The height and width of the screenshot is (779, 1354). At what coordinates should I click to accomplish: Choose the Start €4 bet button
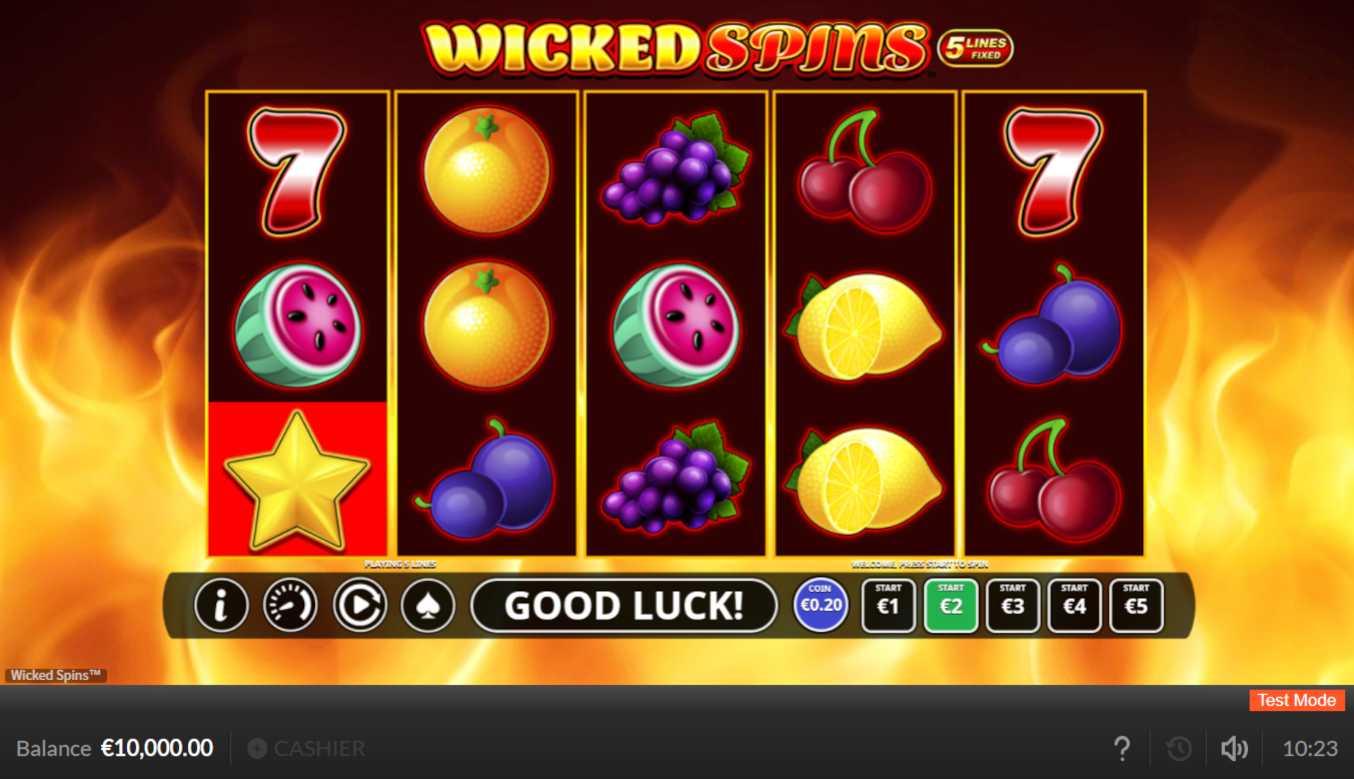tap(1074, 606)
